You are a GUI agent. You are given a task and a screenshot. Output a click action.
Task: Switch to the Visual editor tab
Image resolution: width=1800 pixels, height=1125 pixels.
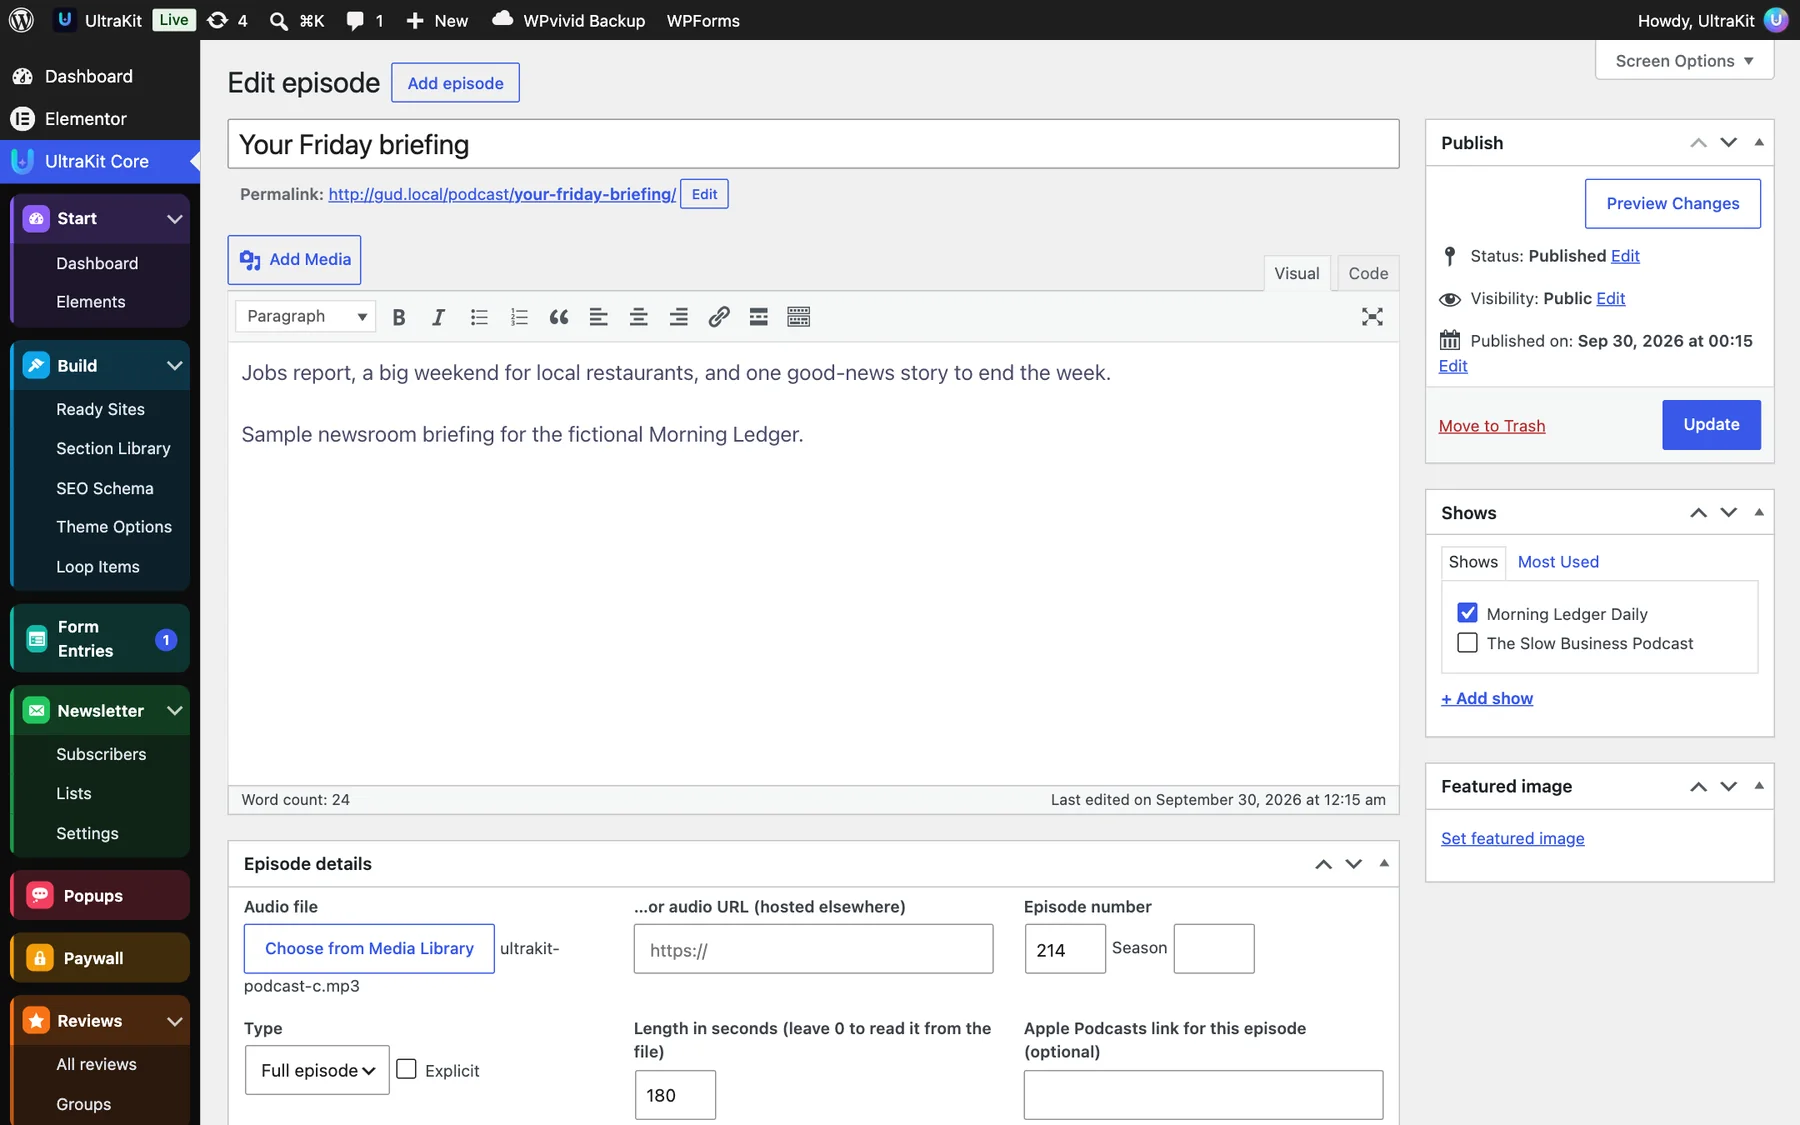tap(1297, 273)
